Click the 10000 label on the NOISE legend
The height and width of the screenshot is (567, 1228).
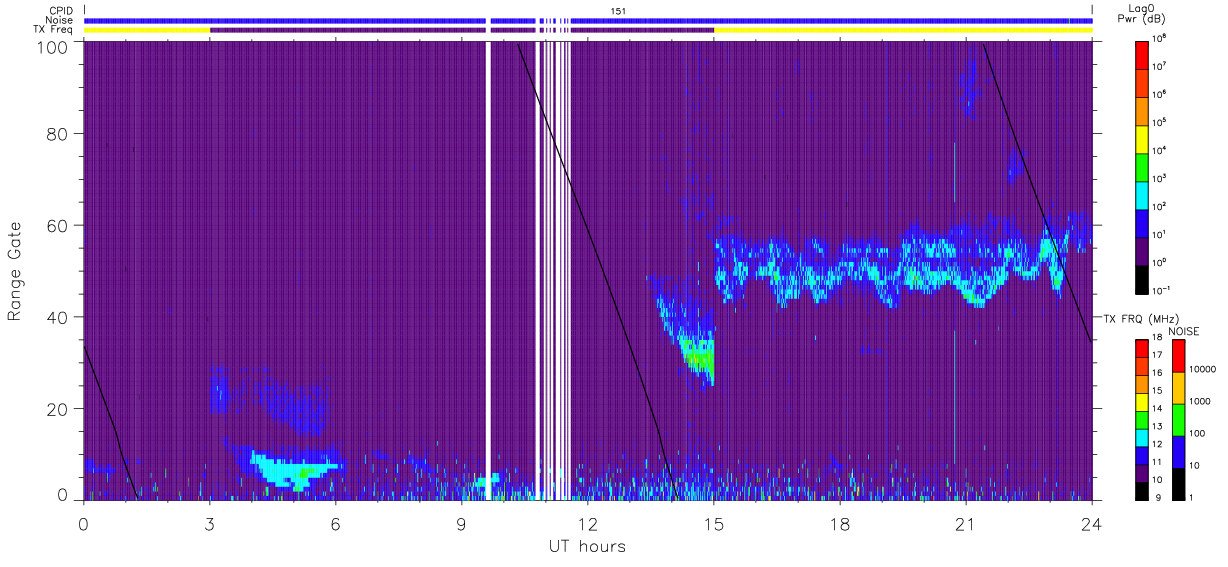1201,370
